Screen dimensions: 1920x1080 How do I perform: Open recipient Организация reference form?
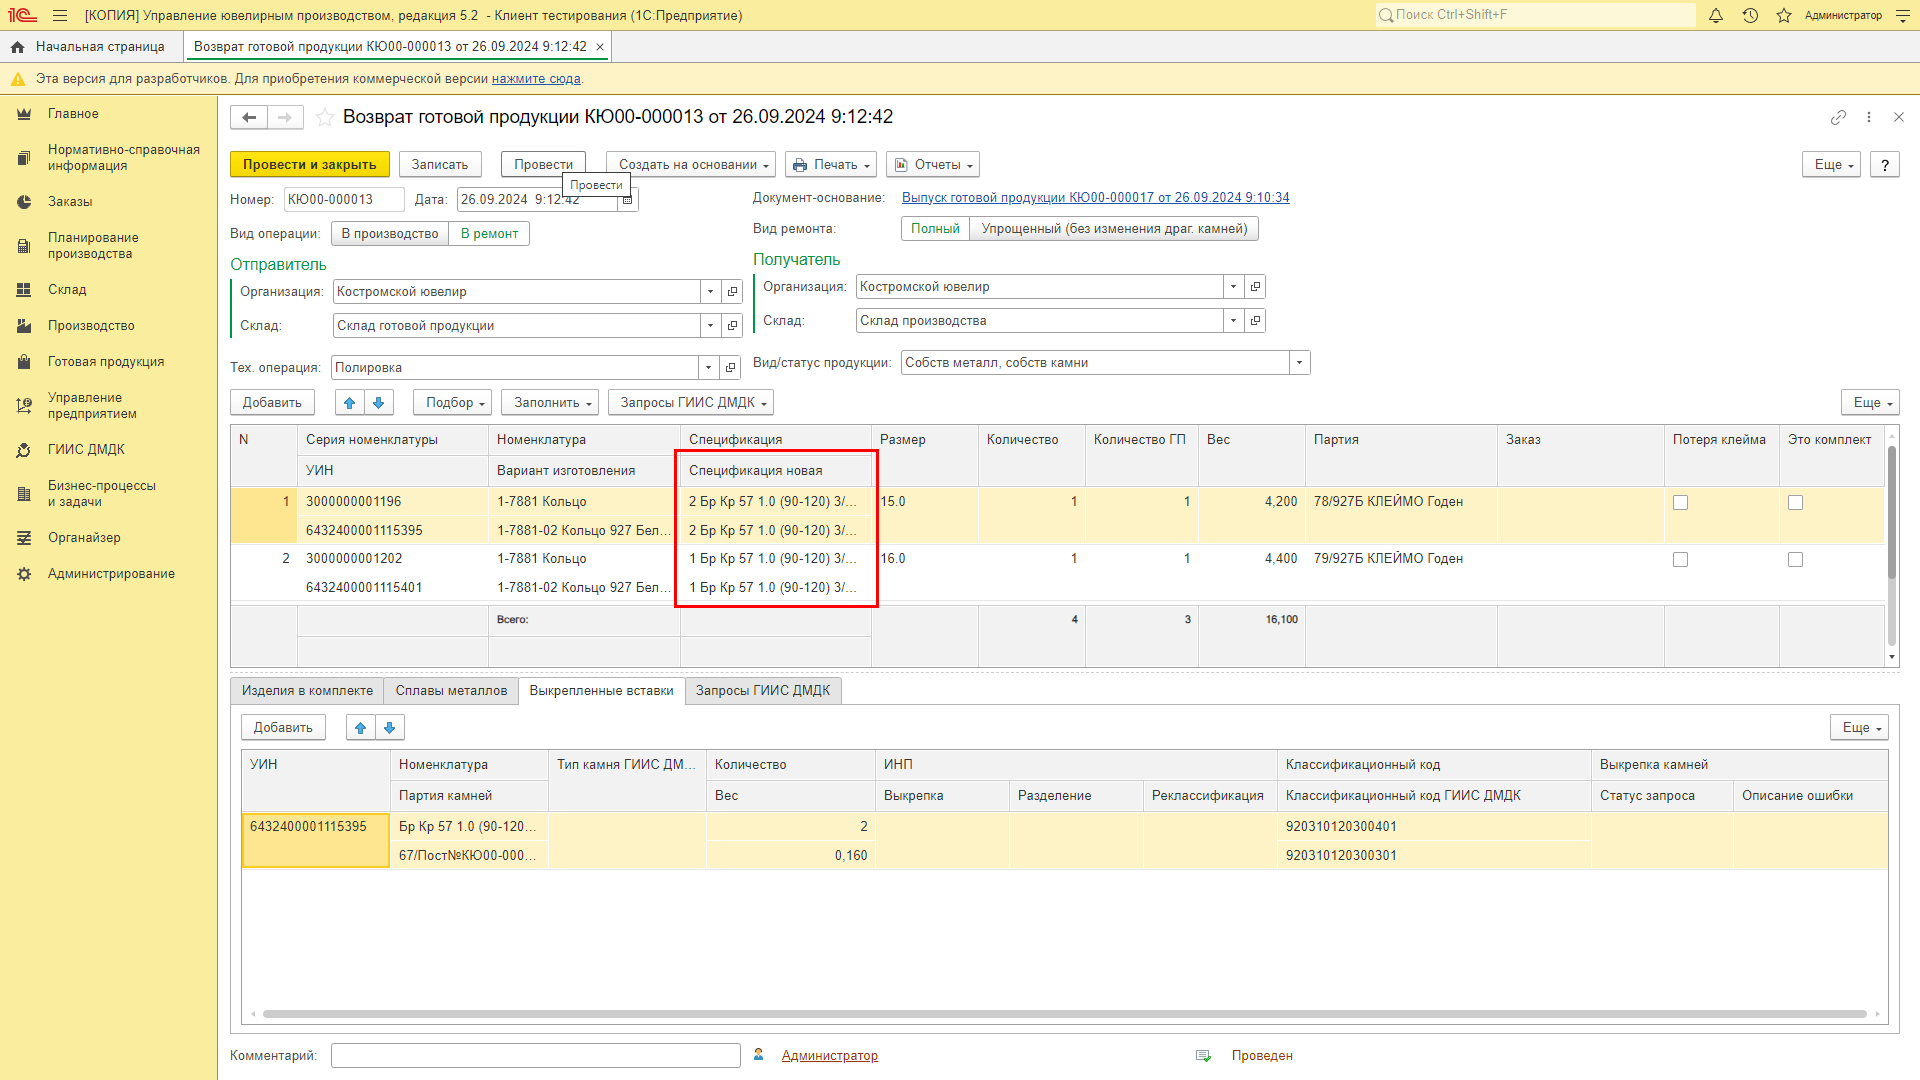pos(1255,287)
